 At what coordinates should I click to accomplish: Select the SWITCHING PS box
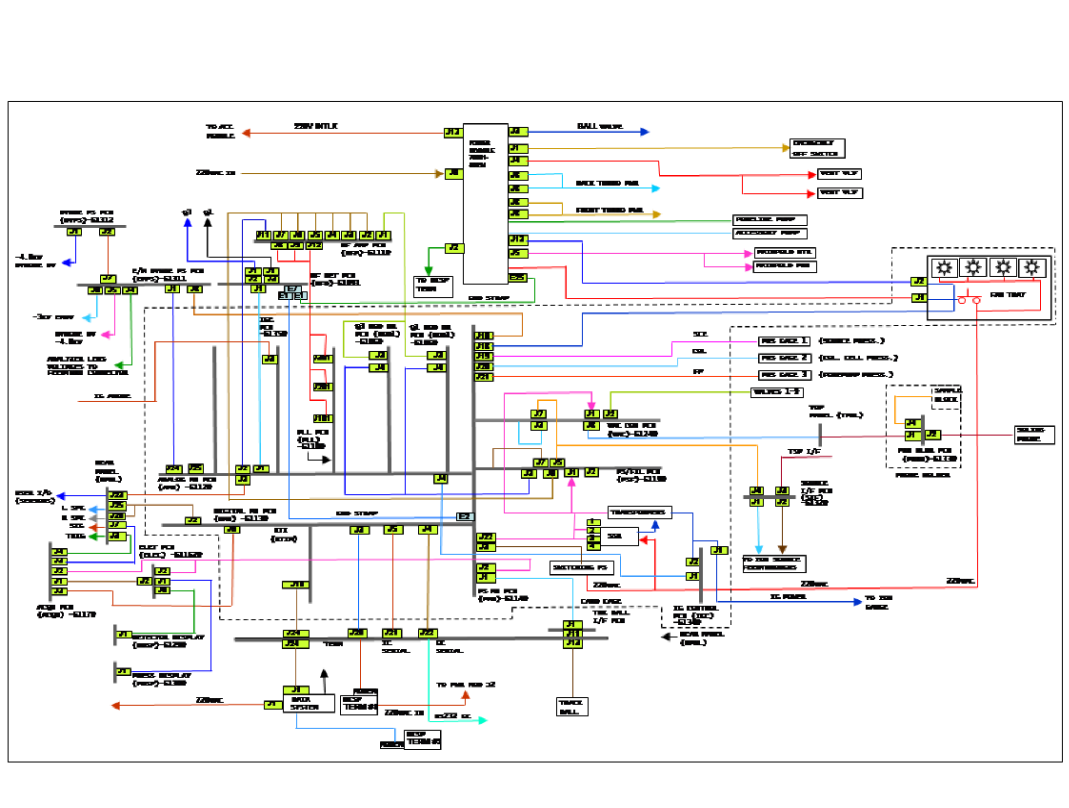click(581, 568)
